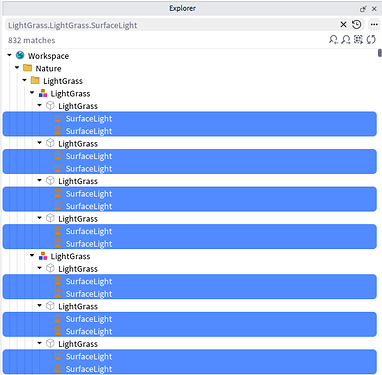Select the first LightGrass model row
This screenshot has width=382, height=375.
pos(190,93)
